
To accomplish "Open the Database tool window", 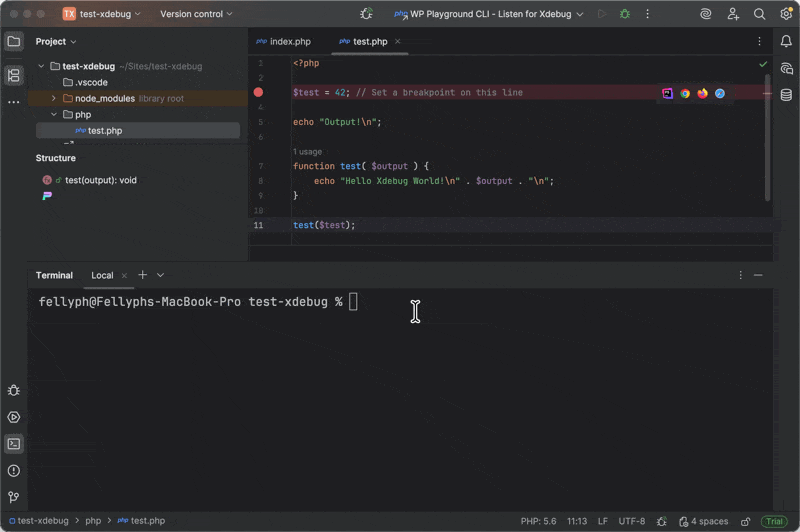I will coord(787,95).
